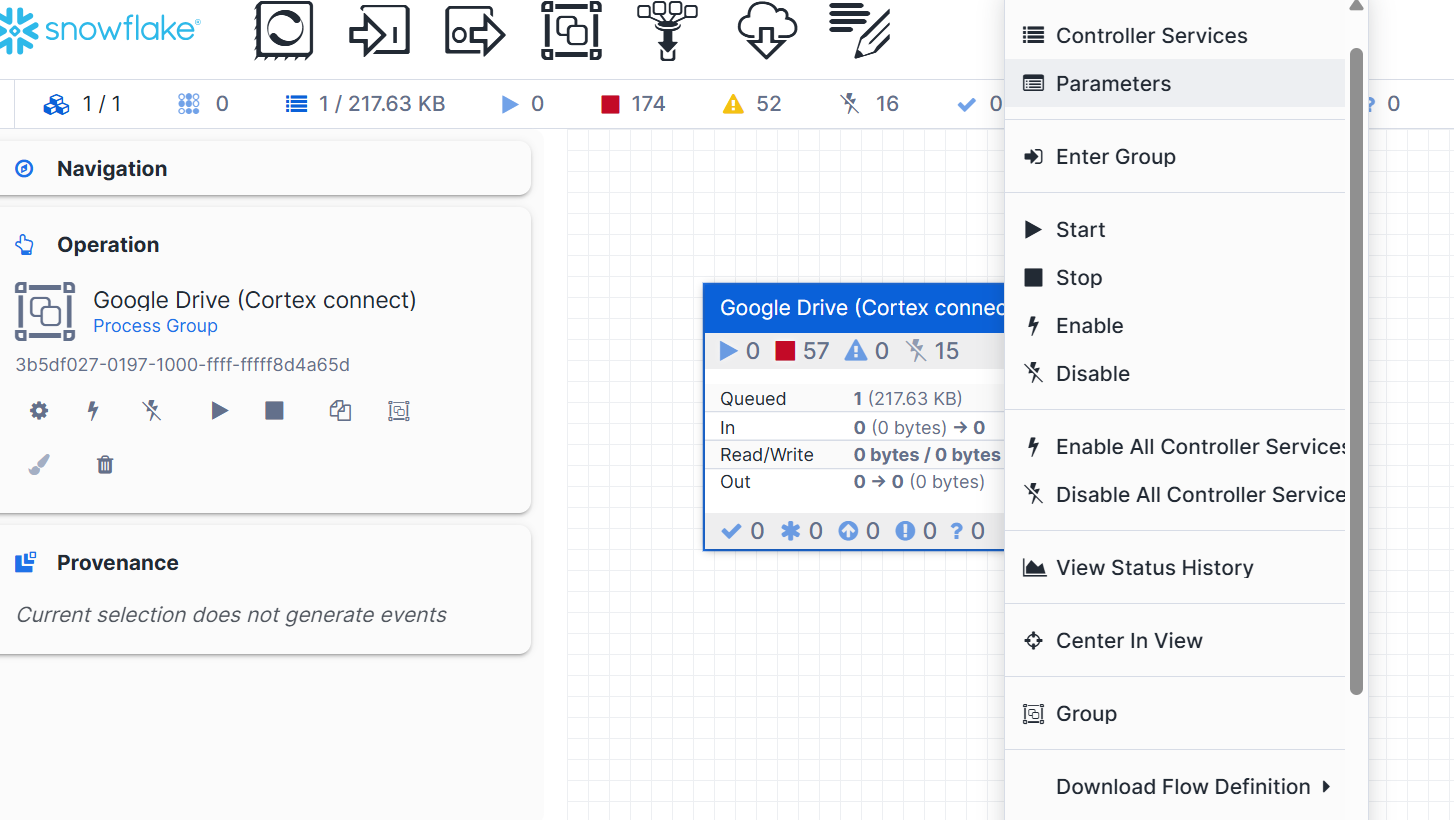Choose View Status History menu entry

click(1174, 568)
